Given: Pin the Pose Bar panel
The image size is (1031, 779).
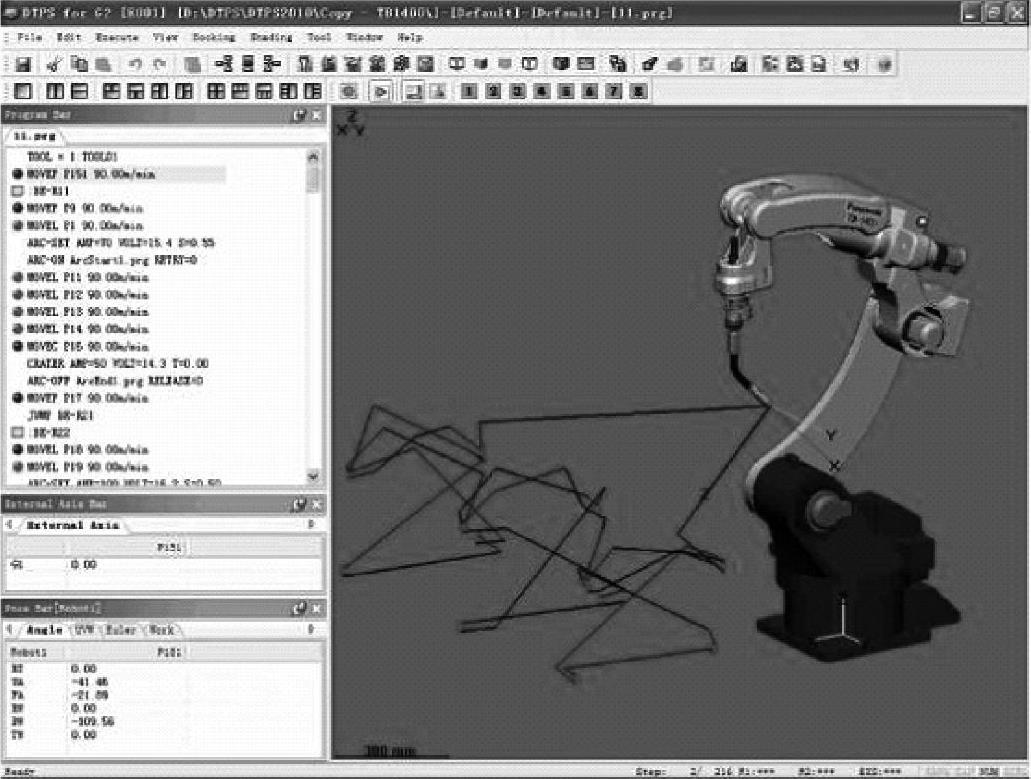Looking at the screenshot, I should (x=299, y=609).
